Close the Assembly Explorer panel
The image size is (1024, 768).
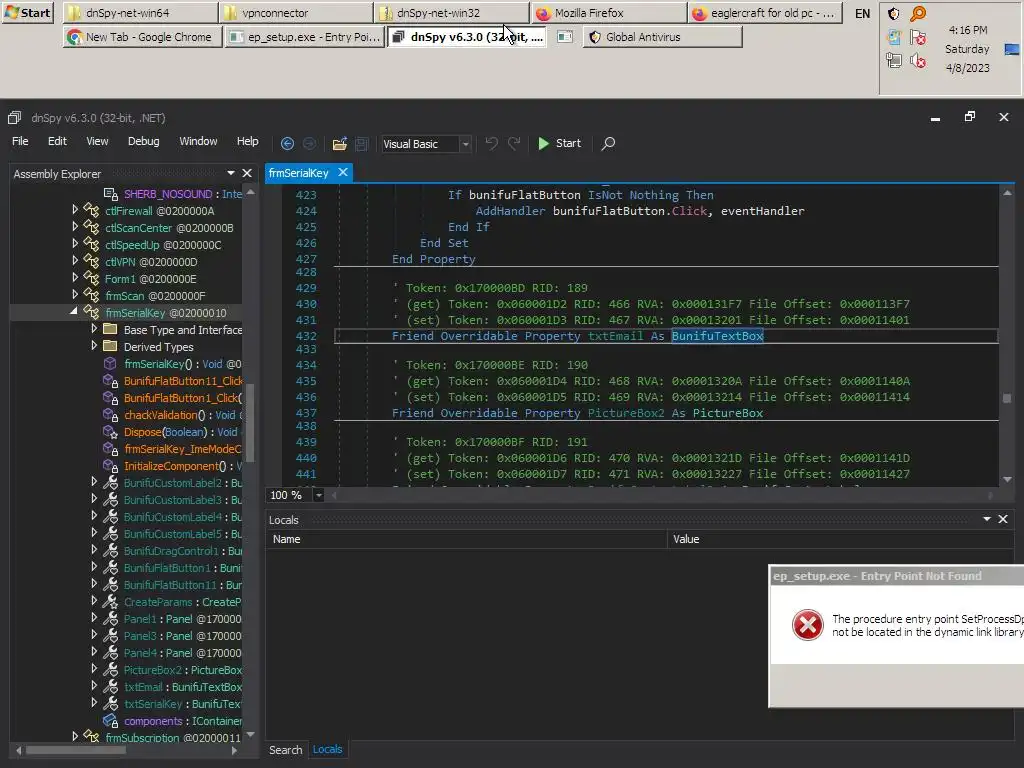[247, 173]
